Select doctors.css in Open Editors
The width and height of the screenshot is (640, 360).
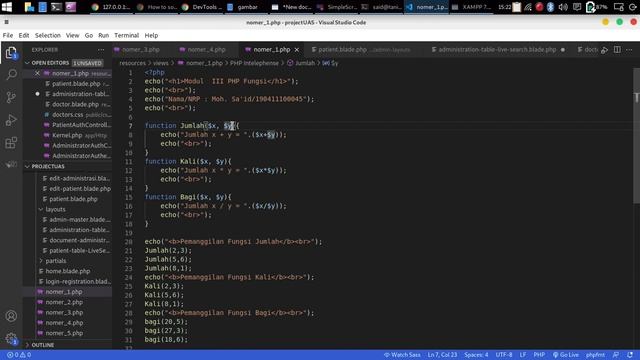click(x=67, y=115)
